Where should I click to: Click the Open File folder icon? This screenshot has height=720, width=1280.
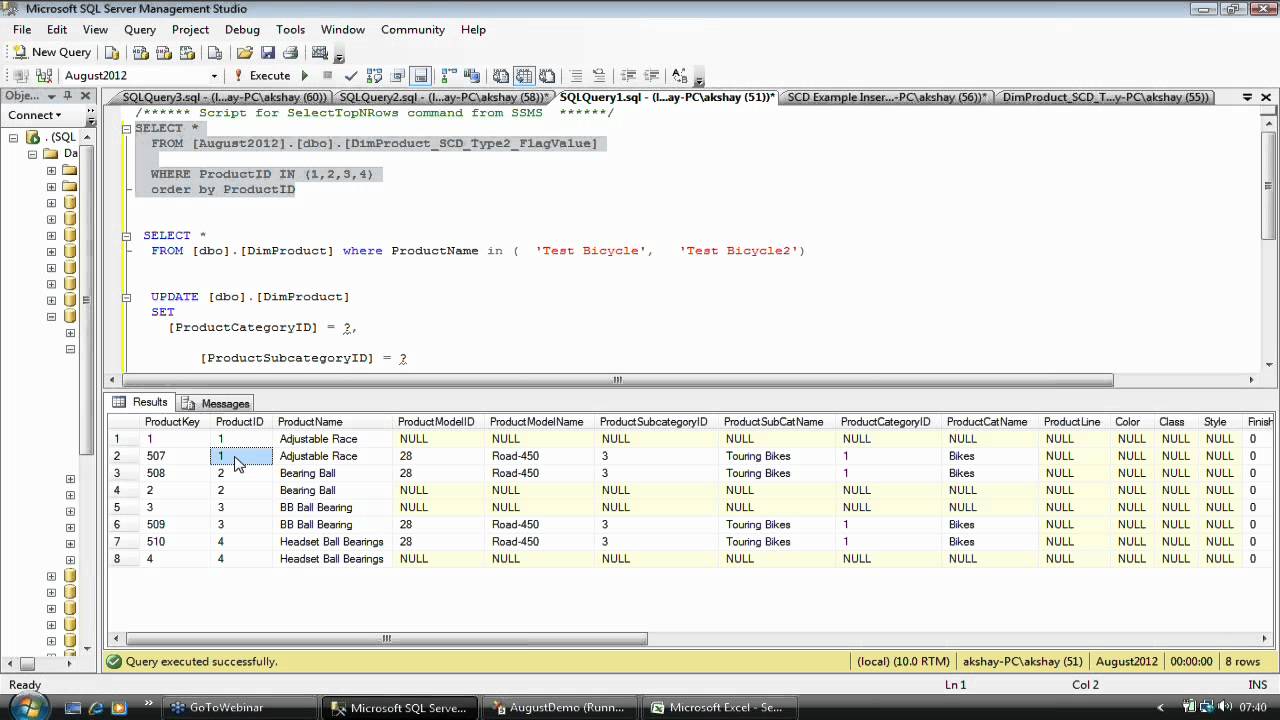(245, 52)
